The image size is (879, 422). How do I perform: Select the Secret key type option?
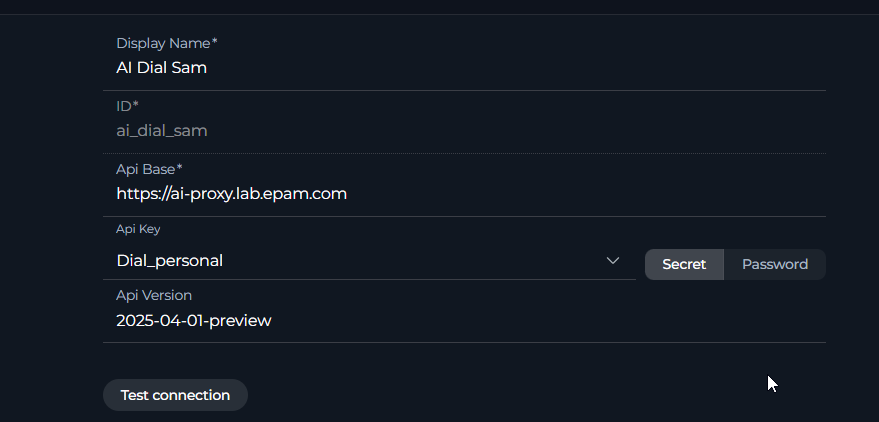point(684,264)
